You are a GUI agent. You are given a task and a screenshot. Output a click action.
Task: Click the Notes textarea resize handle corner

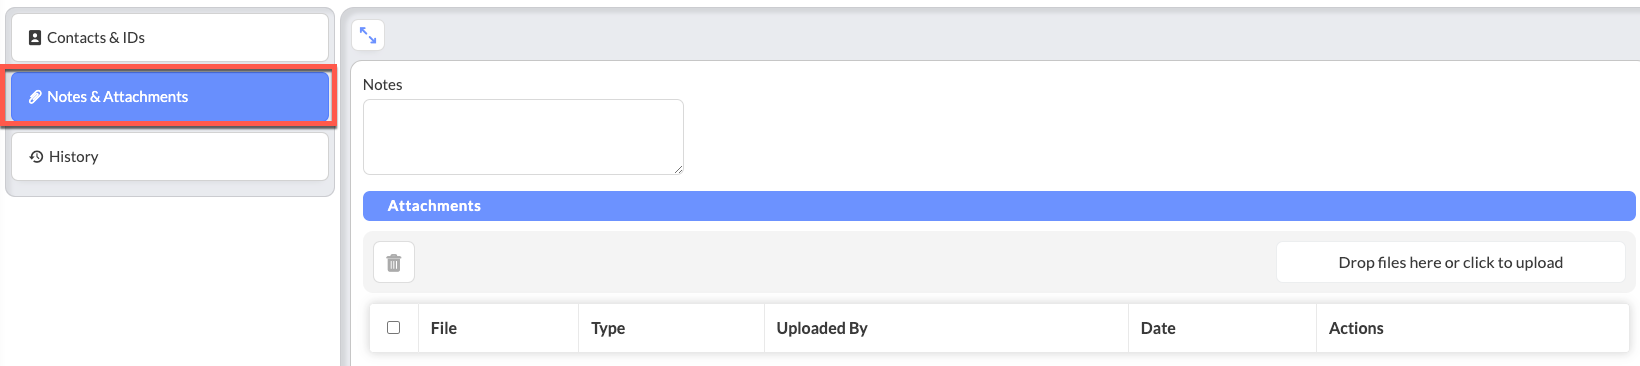click(678, 169)
